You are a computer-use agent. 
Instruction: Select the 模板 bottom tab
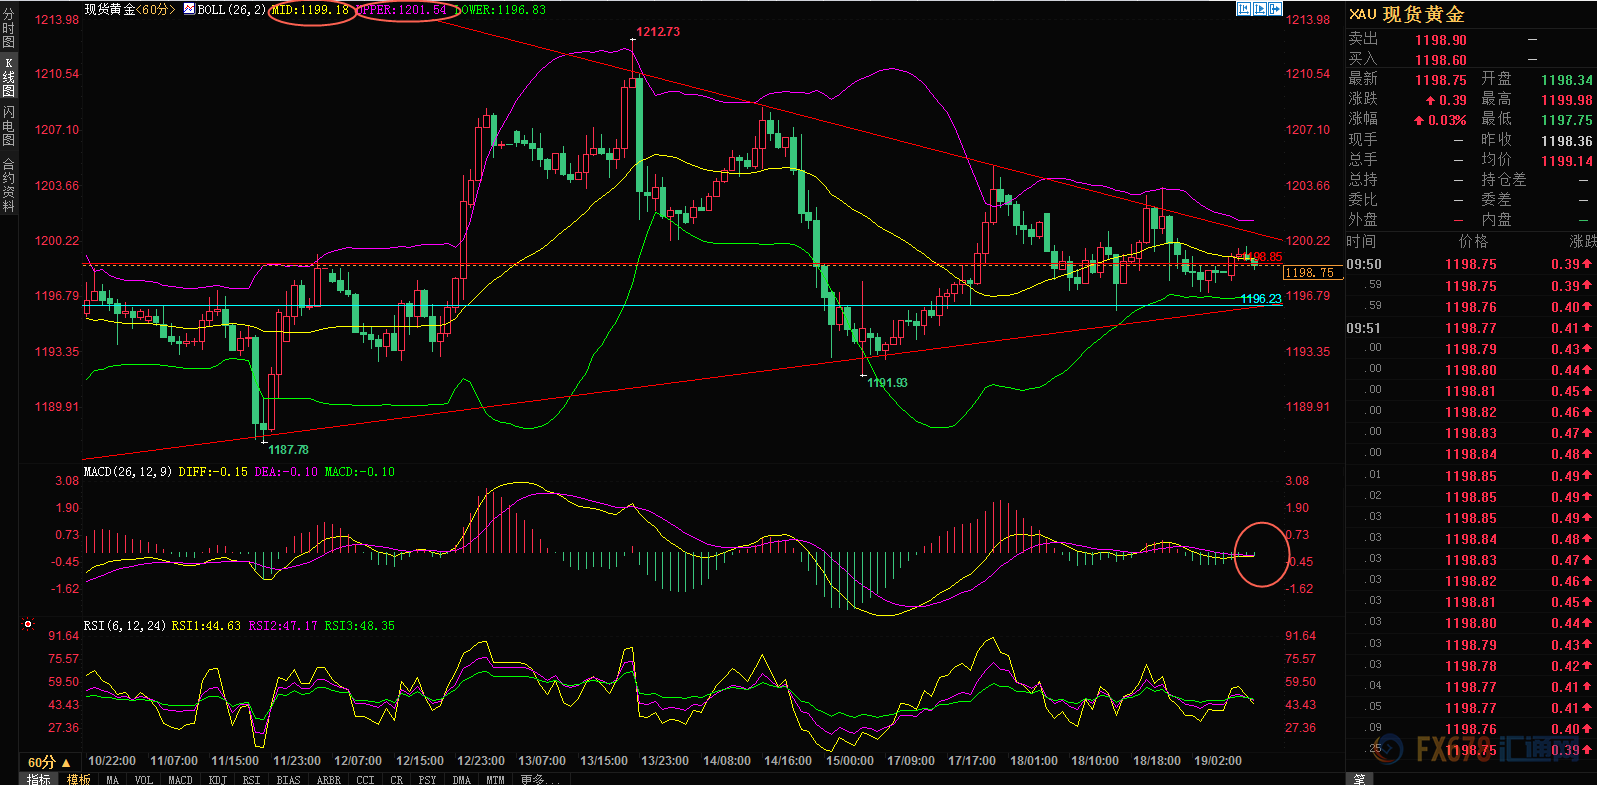(79, 779)
